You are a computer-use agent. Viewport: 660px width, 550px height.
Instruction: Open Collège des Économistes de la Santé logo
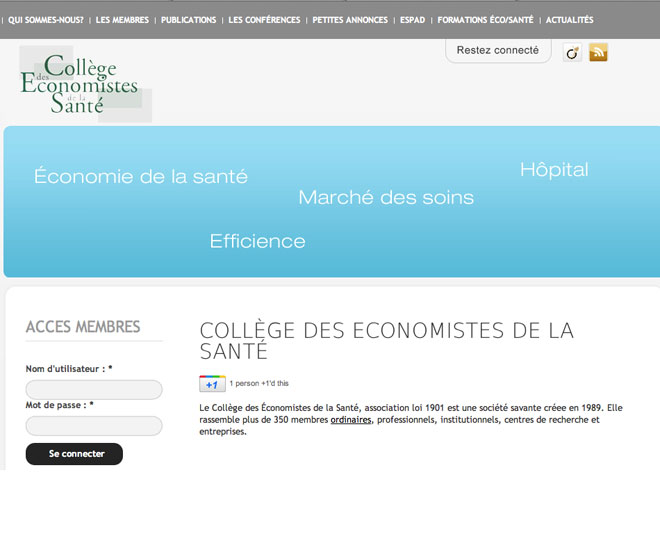(85, 84)
